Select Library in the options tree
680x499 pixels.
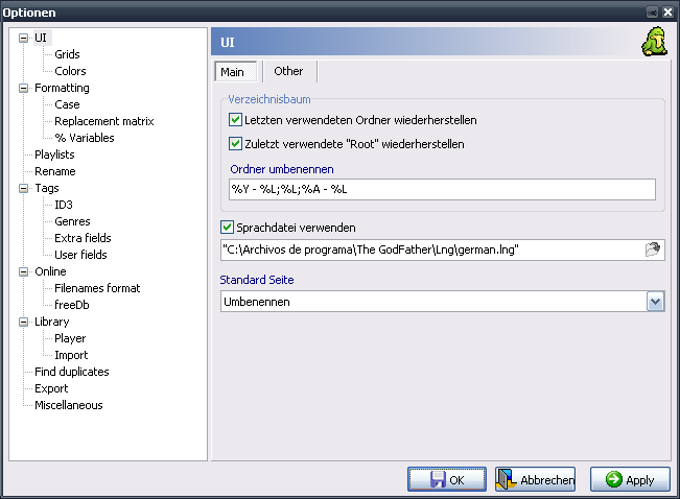click(x=52, y=322)
